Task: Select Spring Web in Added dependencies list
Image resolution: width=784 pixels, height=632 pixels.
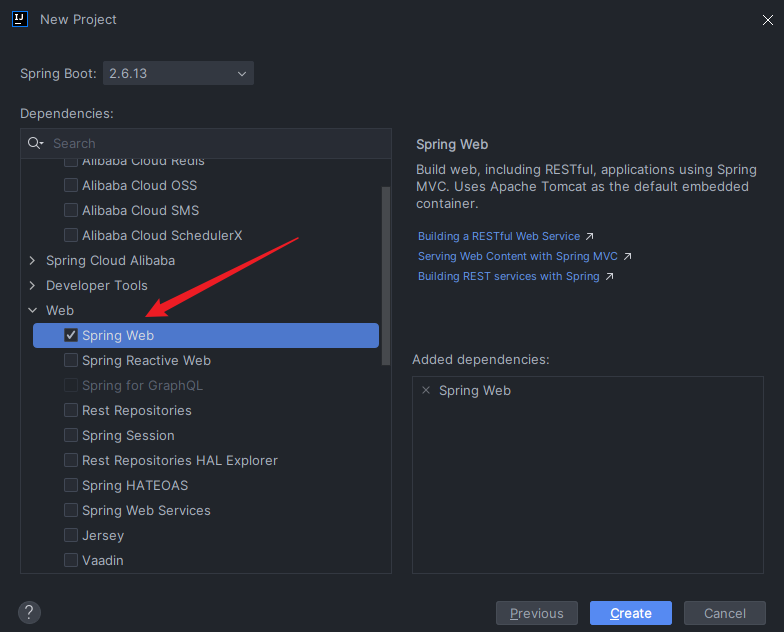Action: (475, 390)
